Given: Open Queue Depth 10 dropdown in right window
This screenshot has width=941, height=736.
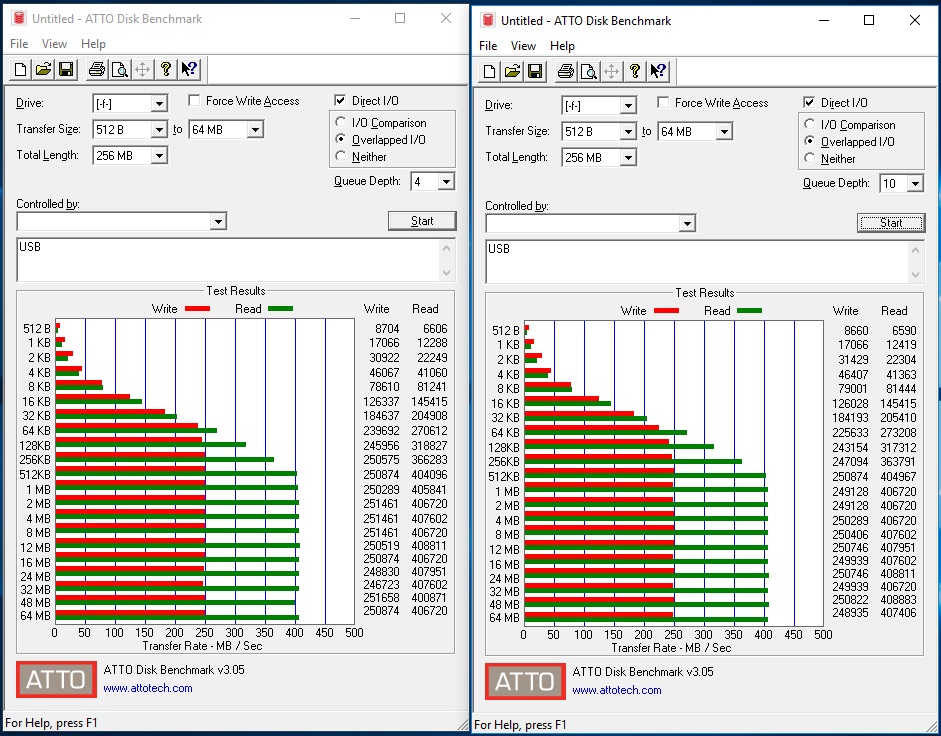Looking at the screenshot, I should [915, 183].
